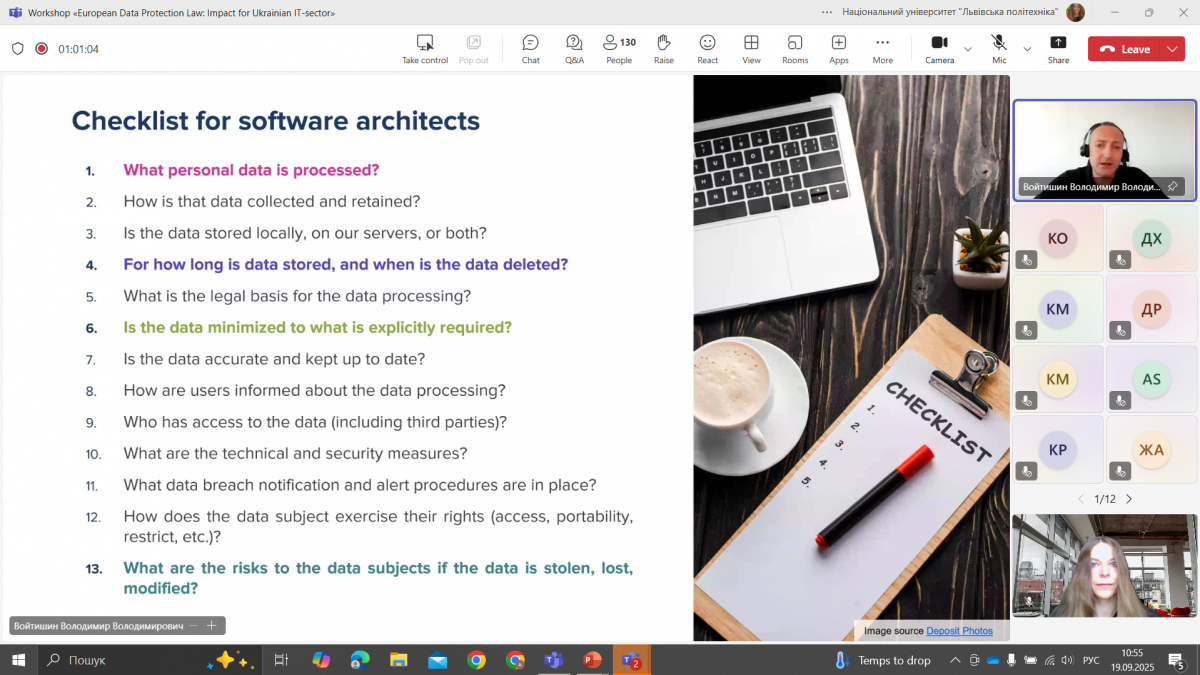
Task: Expand the Camera options arrow
Action: pos(968,49)
